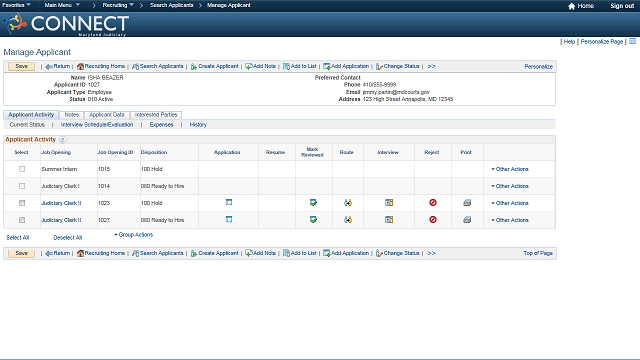This screenshot has width=640, height=360.
Task: Select checkbox for Judiciary Clerk I row
Action: point(22,186)
